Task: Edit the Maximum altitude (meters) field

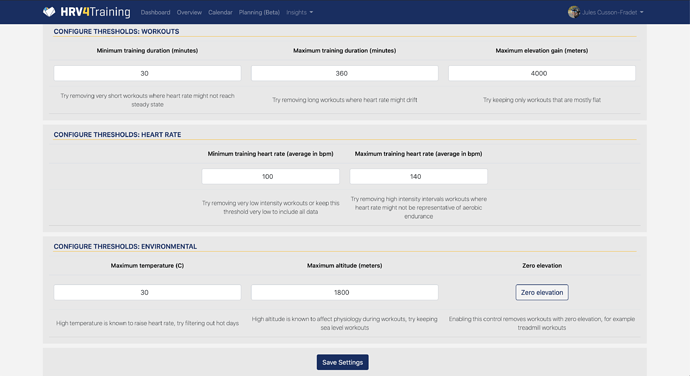Action: [x=345, y=292]
